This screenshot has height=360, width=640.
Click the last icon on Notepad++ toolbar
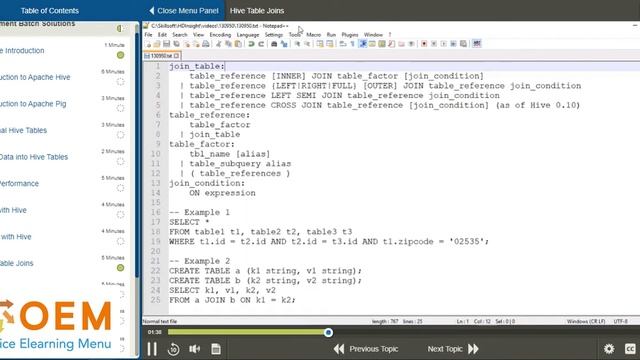pyautogui.click(x=476, y=44)
